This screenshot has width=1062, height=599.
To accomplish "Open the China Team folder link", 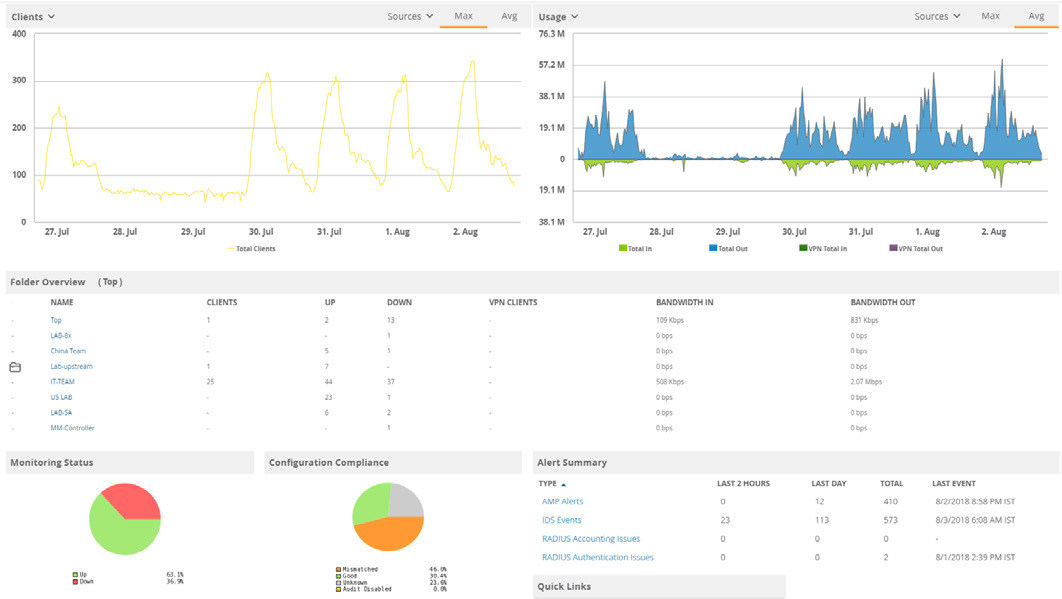I will [68, 351].
